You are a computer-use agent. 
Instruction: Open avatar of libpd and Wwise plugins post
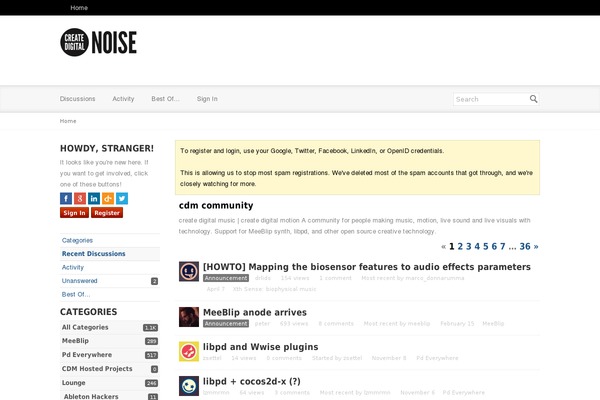[189, 351]
